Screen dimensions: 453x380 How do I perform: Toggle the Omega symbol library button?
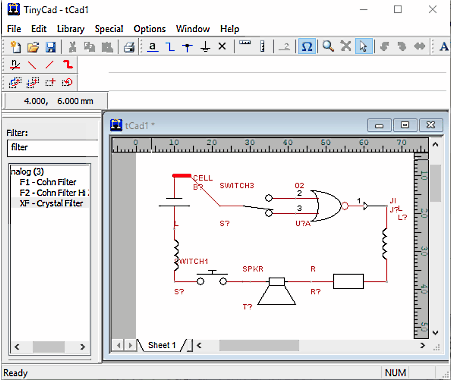pos(307,46)
